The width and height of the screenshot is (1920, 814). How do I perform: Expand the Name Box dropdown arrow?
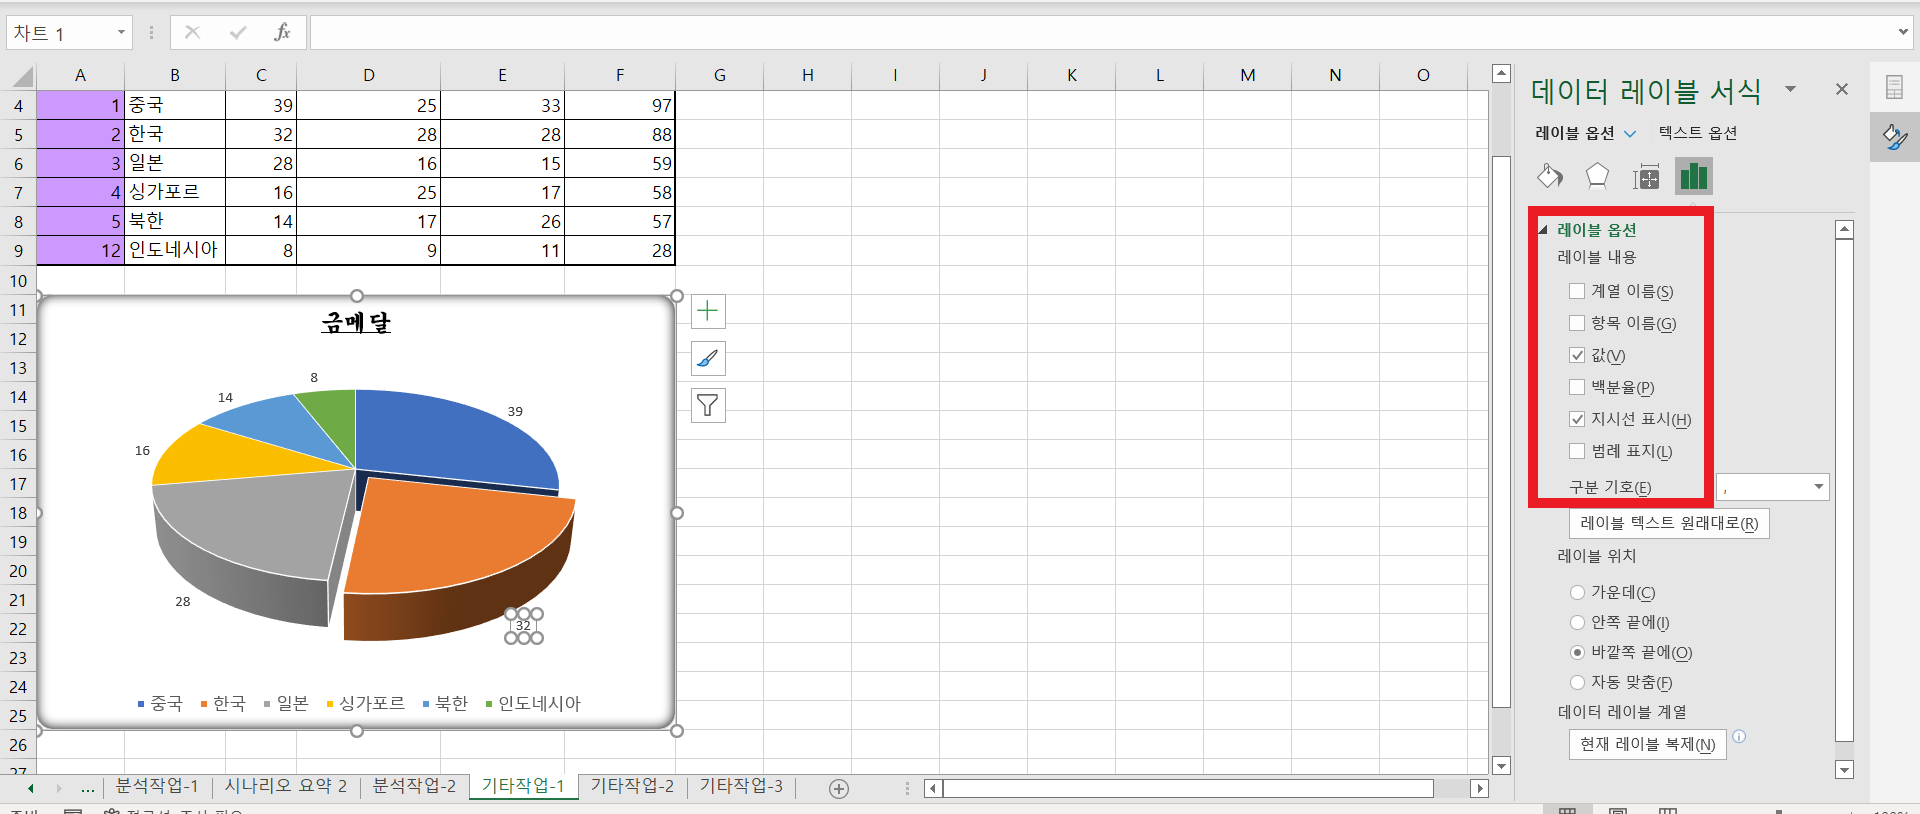point(121,33)
